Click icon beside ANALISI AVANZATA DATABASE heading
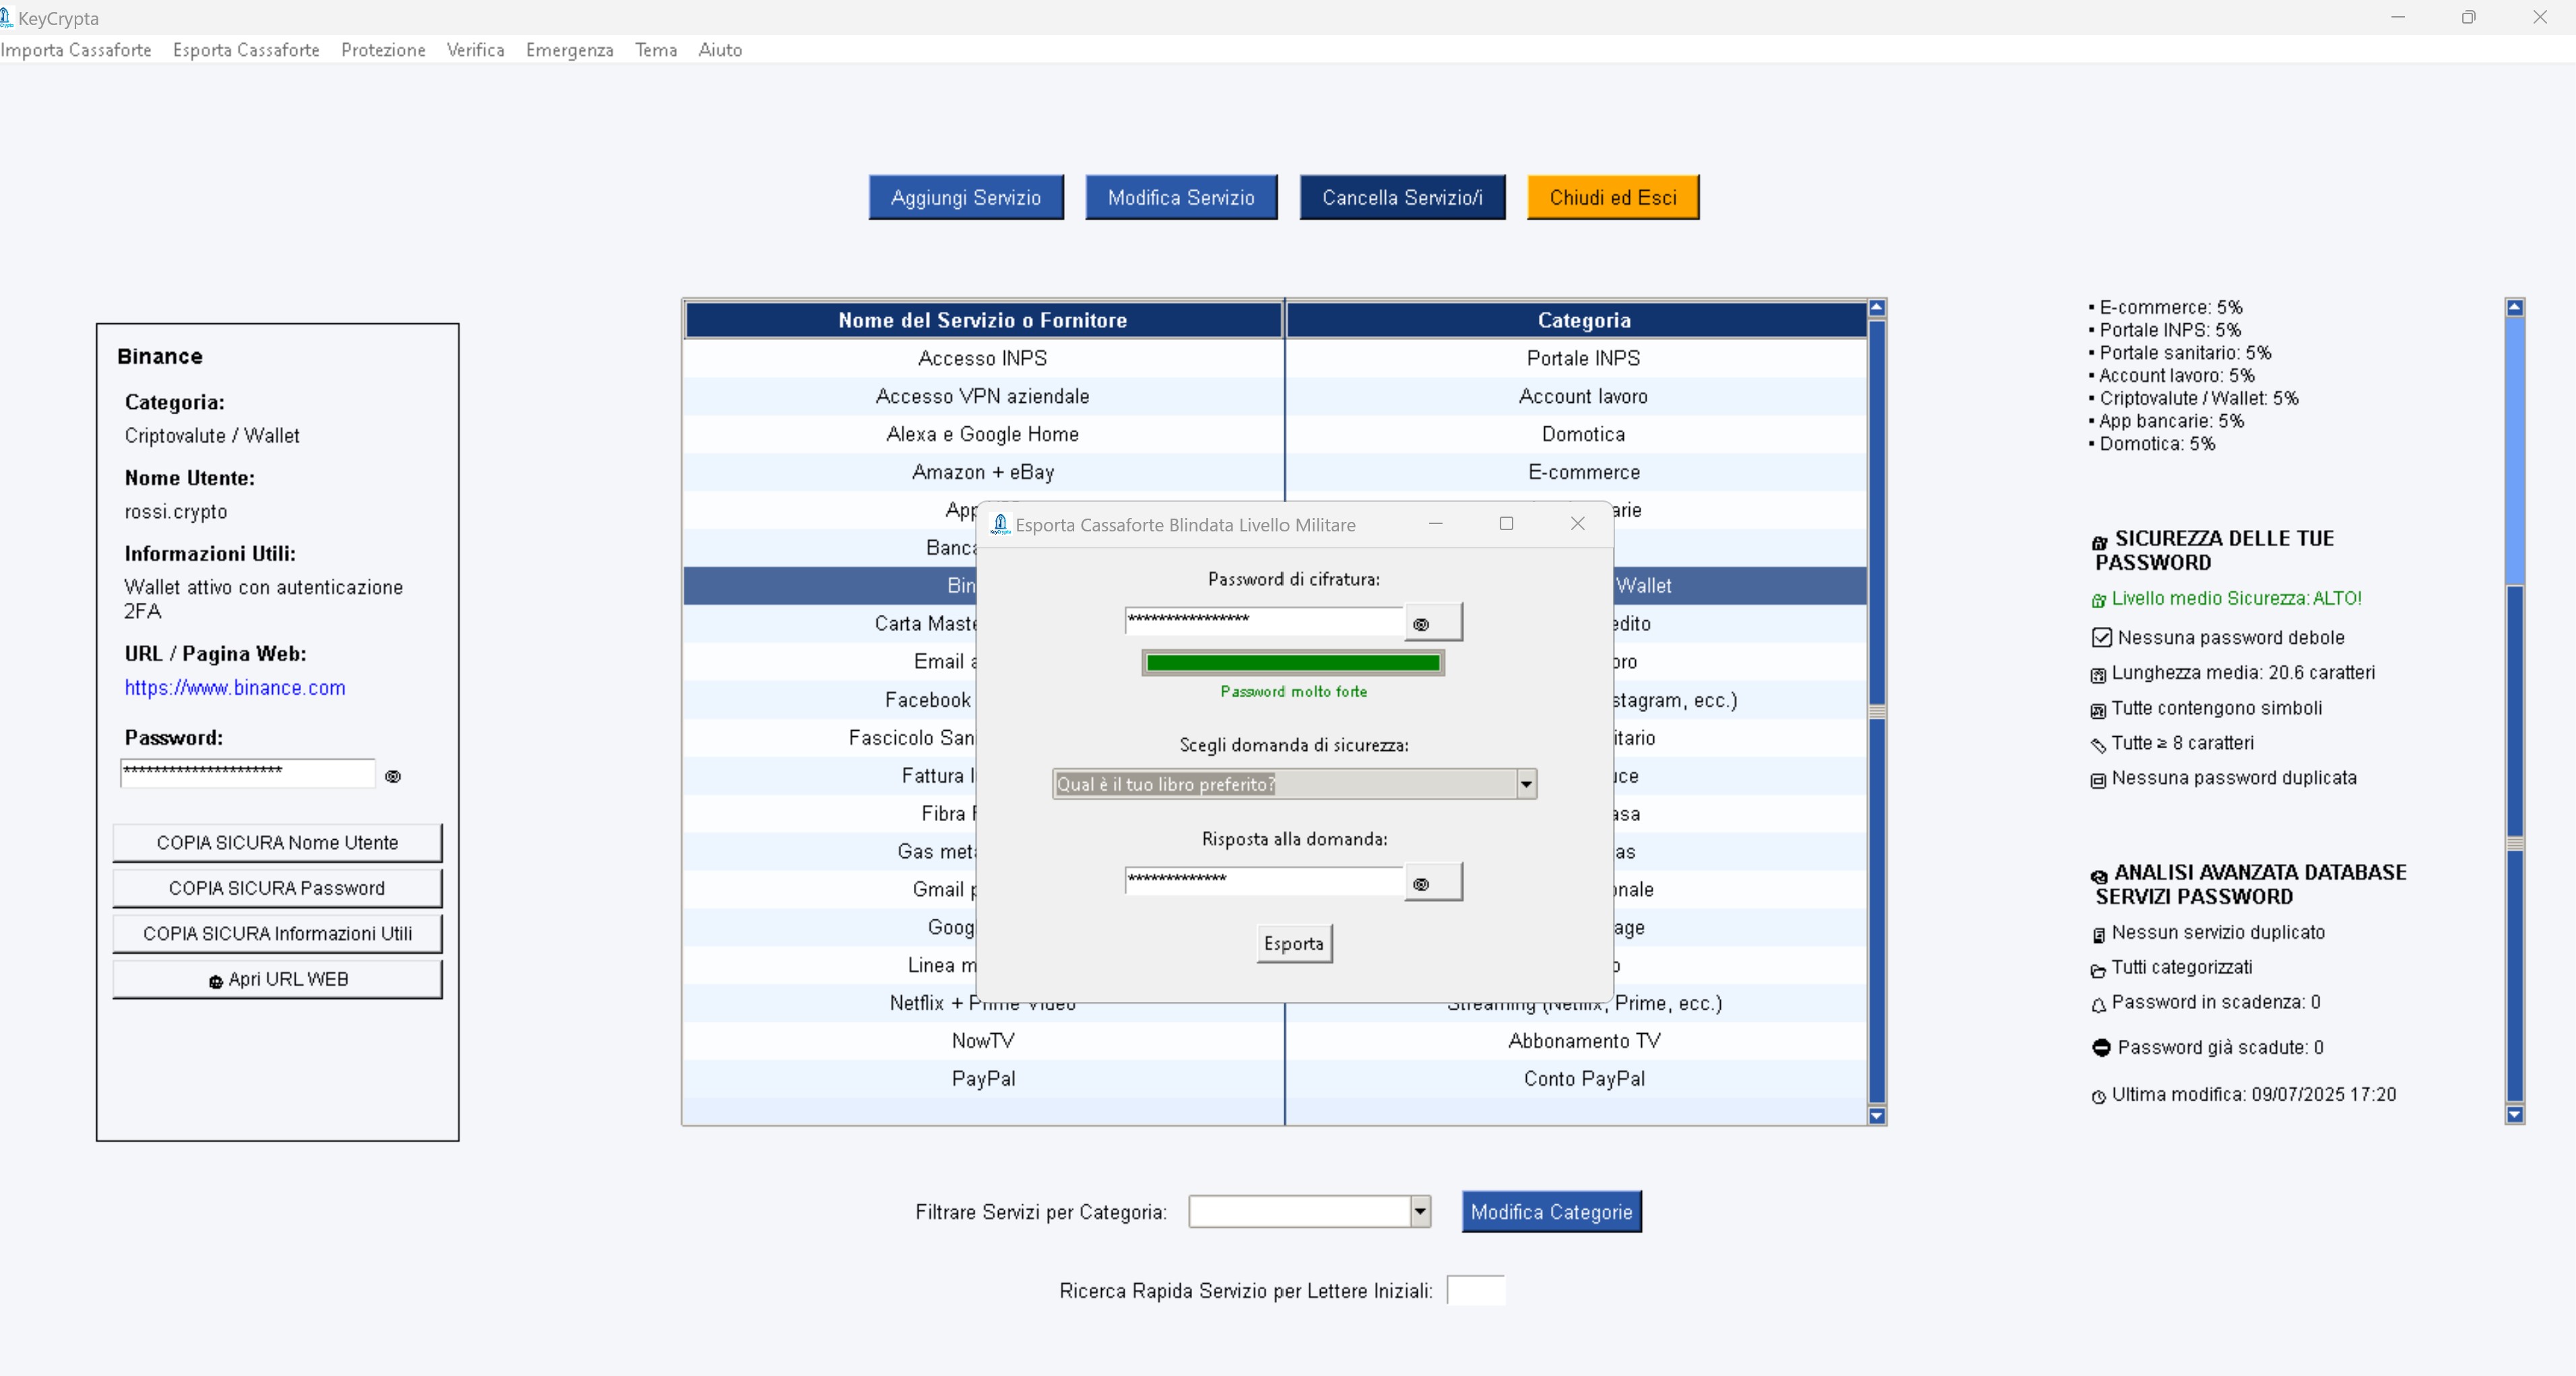2576x1376 pixels. pos(2099,877)
